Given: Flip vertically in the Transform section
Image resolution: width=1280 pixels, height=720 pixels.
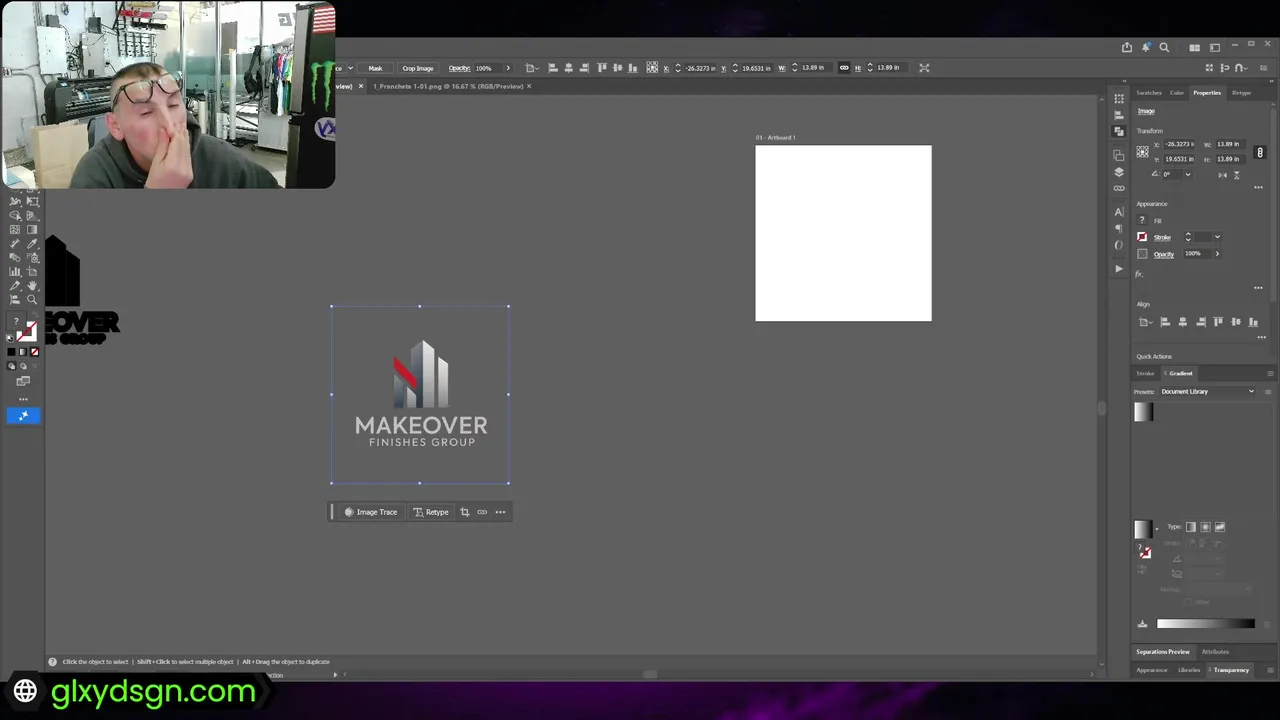Looking at the screenshot, I should [1236, 175].
